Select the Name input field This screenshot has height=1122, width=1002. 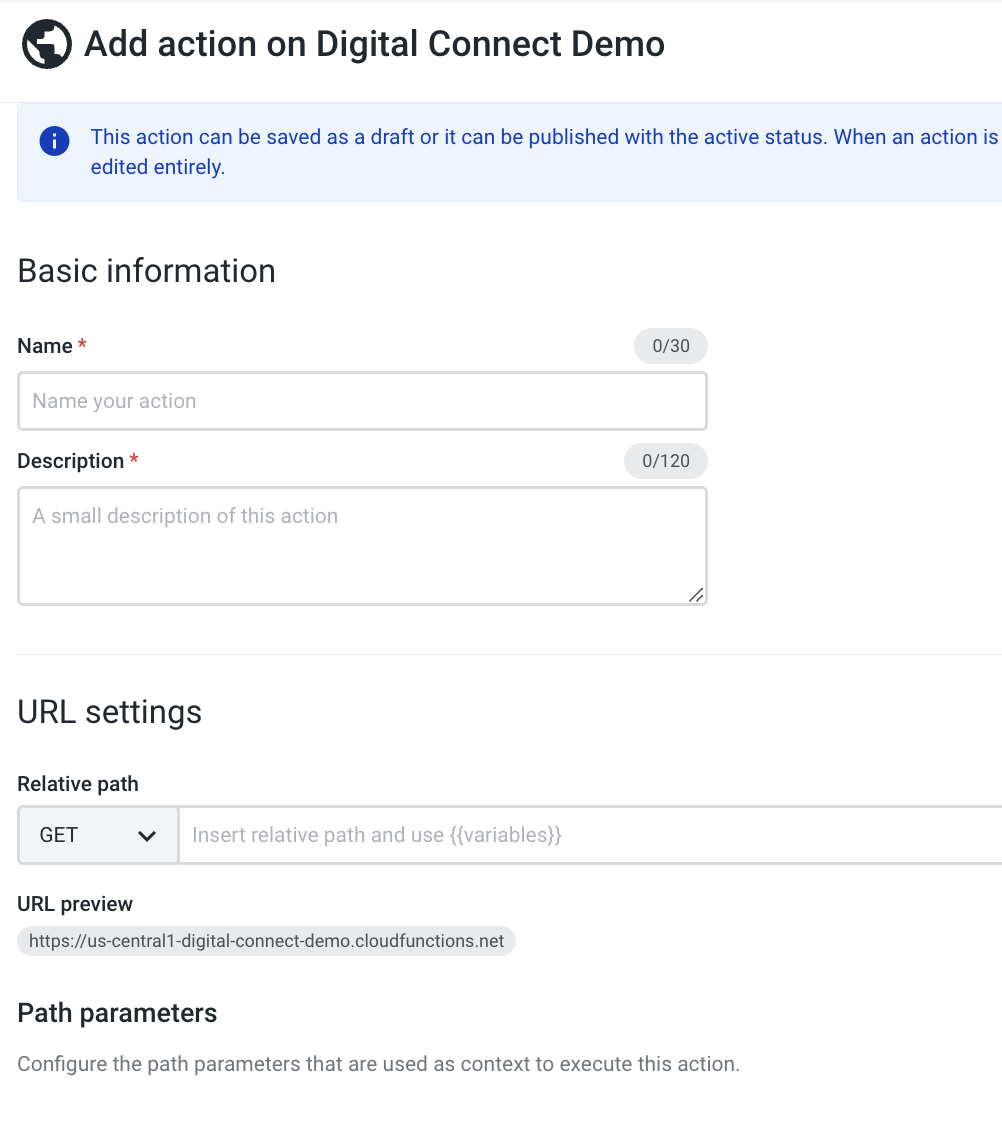click(362, 400)
